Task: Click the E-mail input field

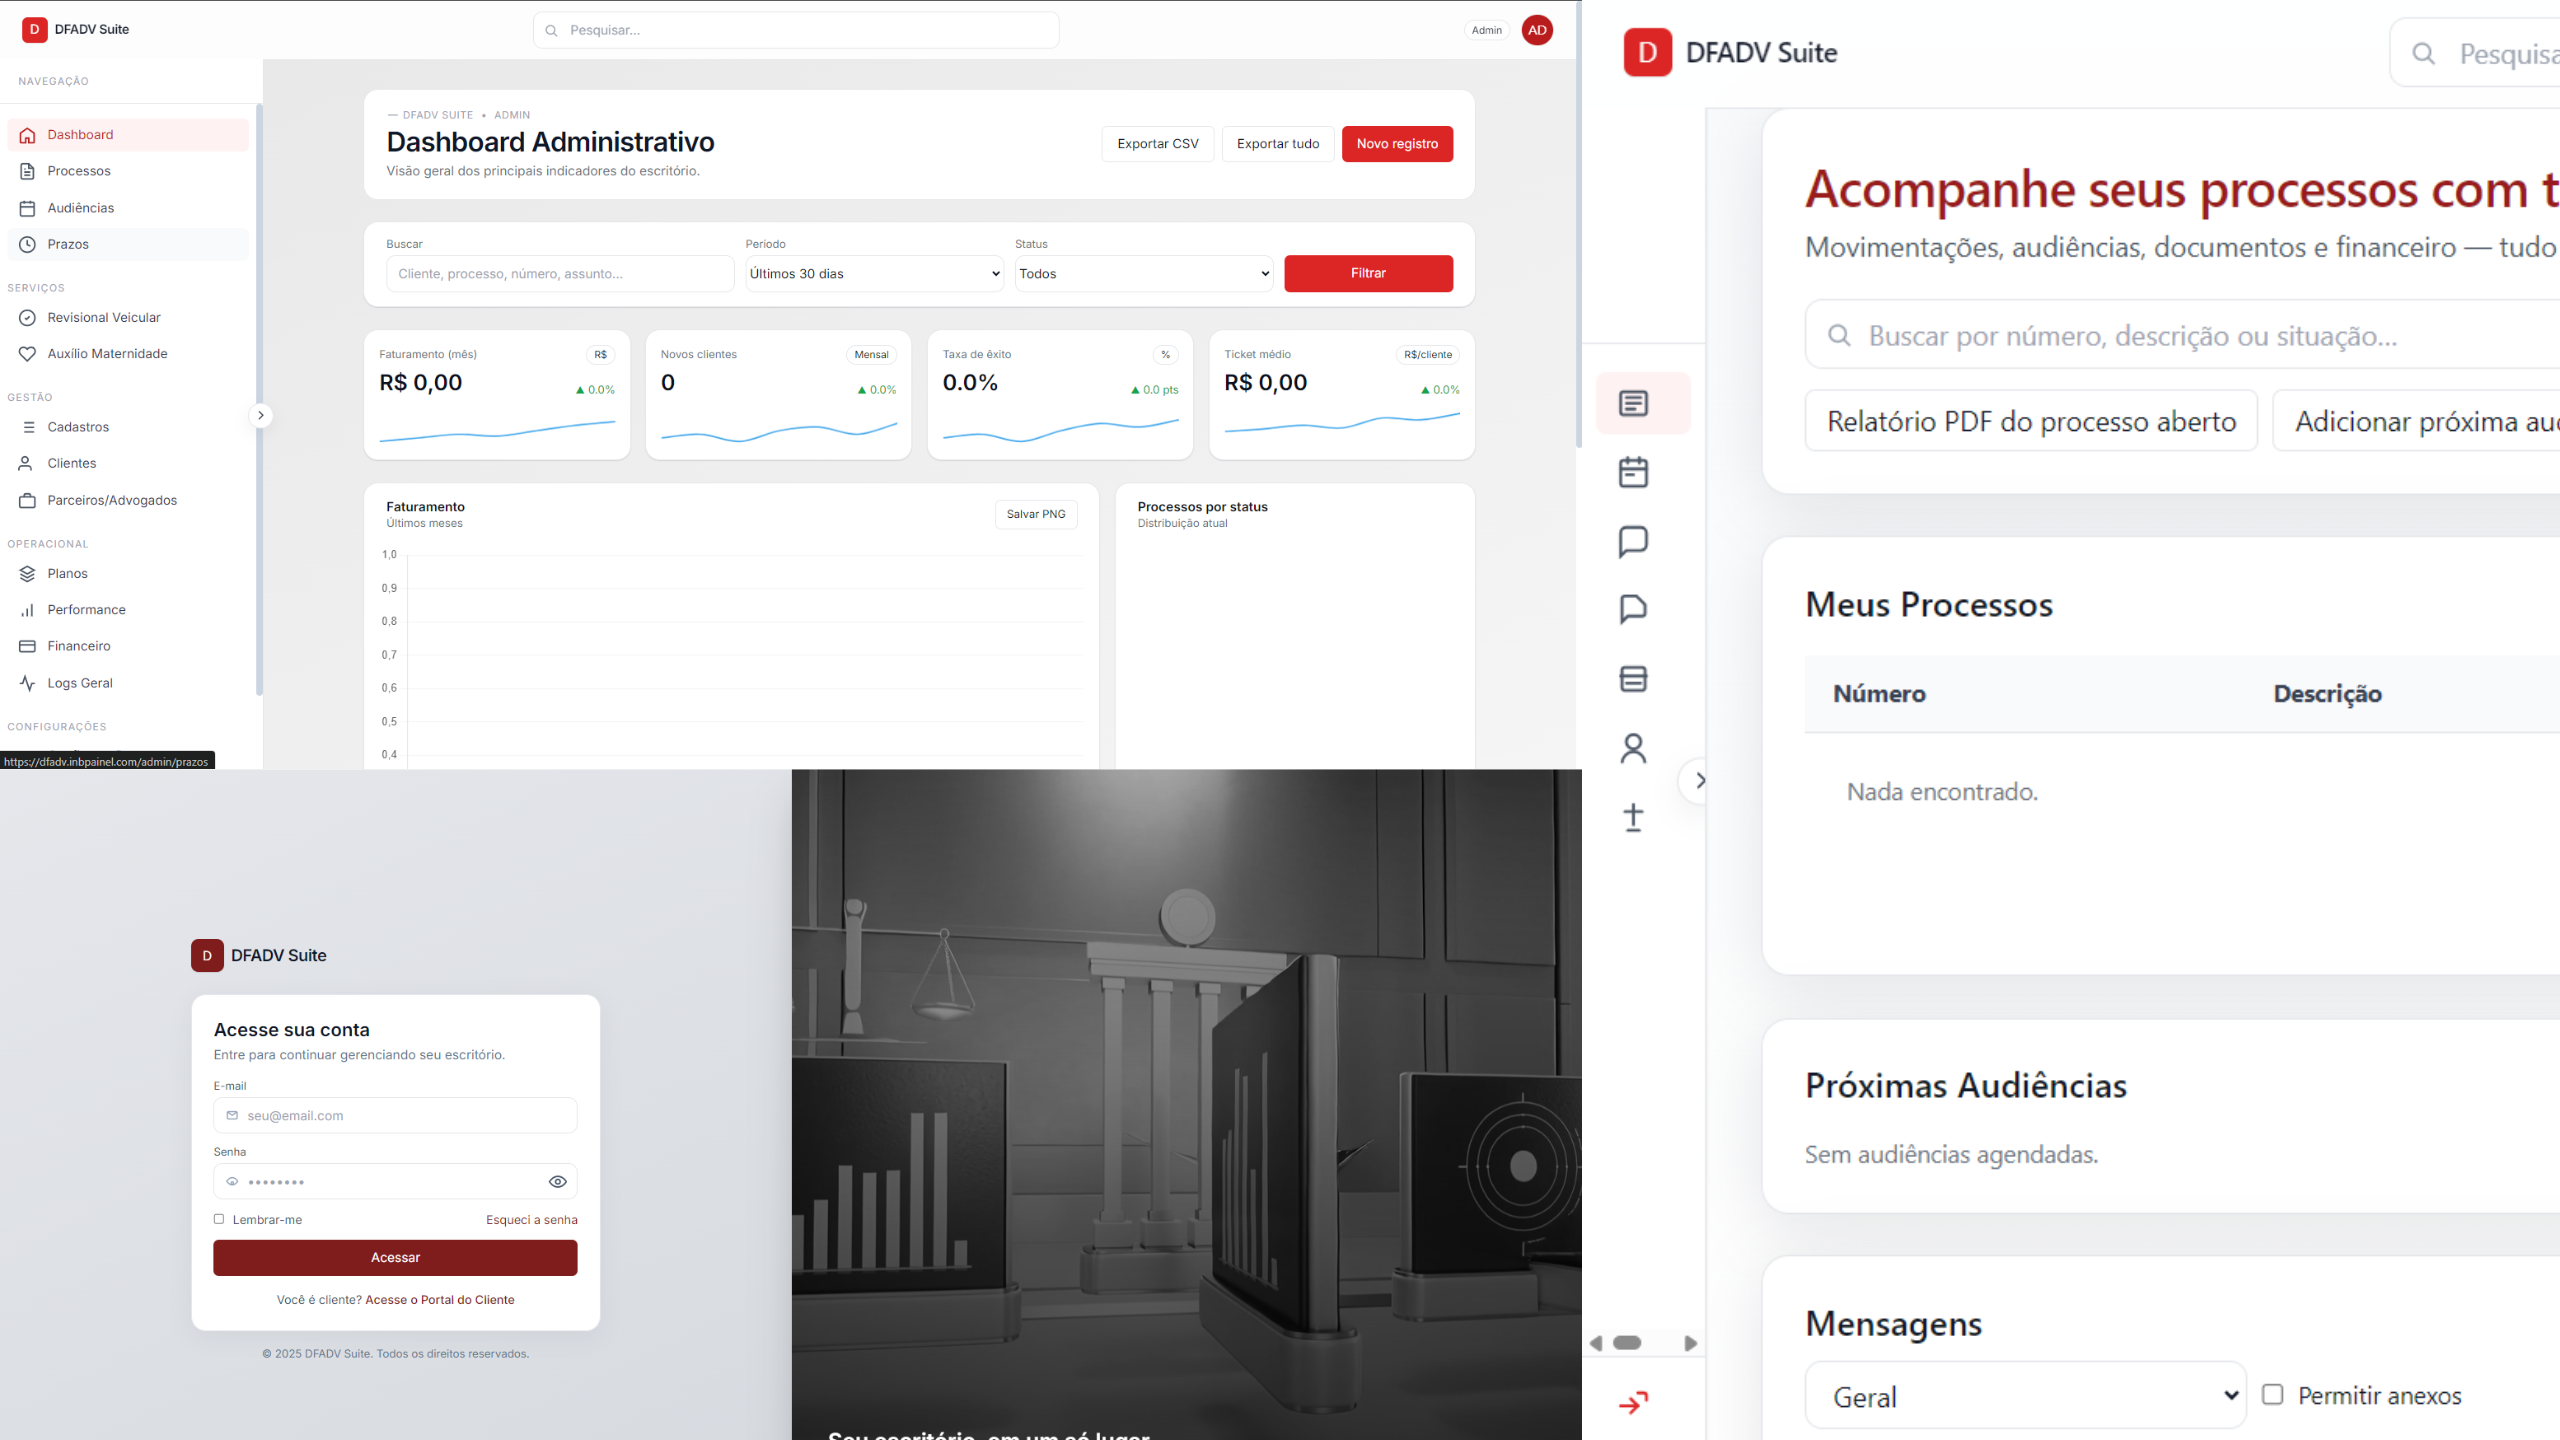Action: pyautogui.click(x=395, y=1116)
